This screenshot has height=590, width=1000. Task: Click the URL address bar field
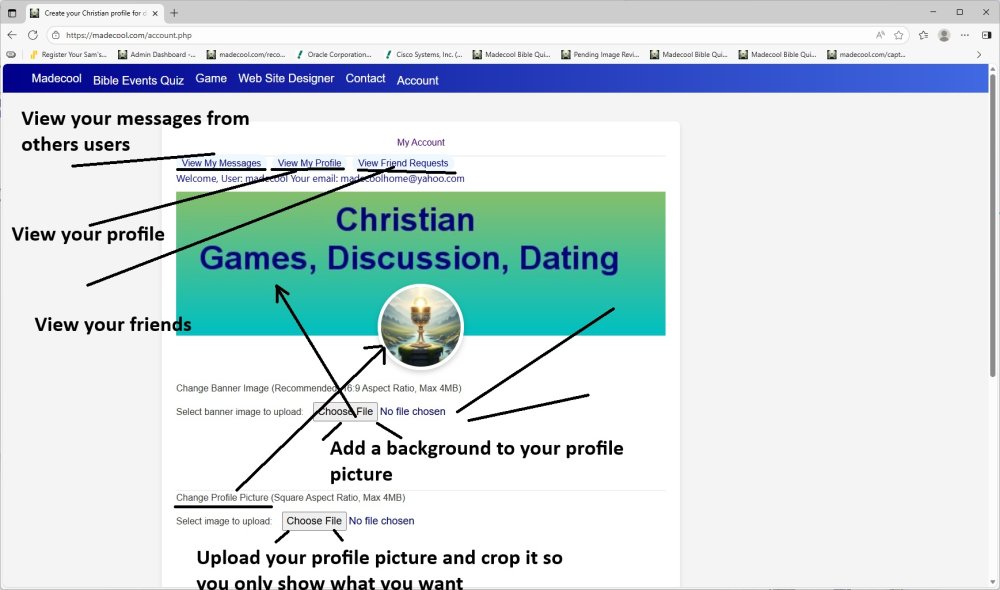pyautogui.click(x=450, y=34)
